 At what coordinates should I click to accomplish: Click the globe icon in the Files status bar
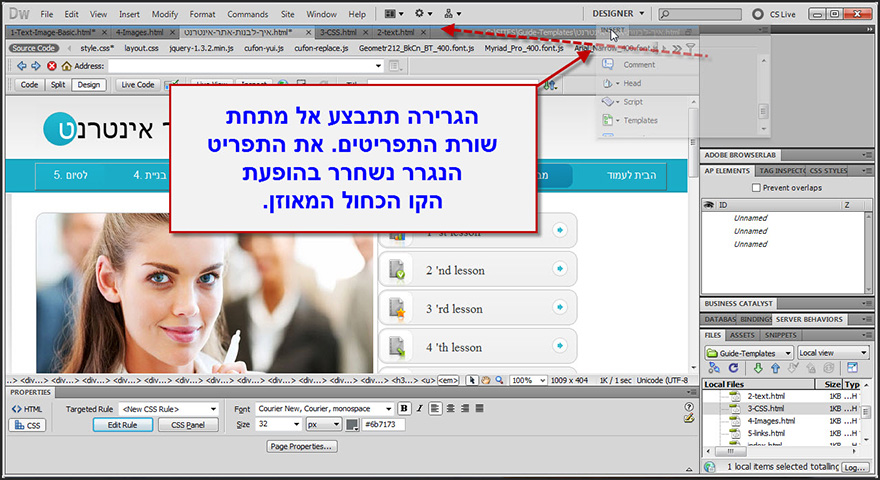[709, 467]
